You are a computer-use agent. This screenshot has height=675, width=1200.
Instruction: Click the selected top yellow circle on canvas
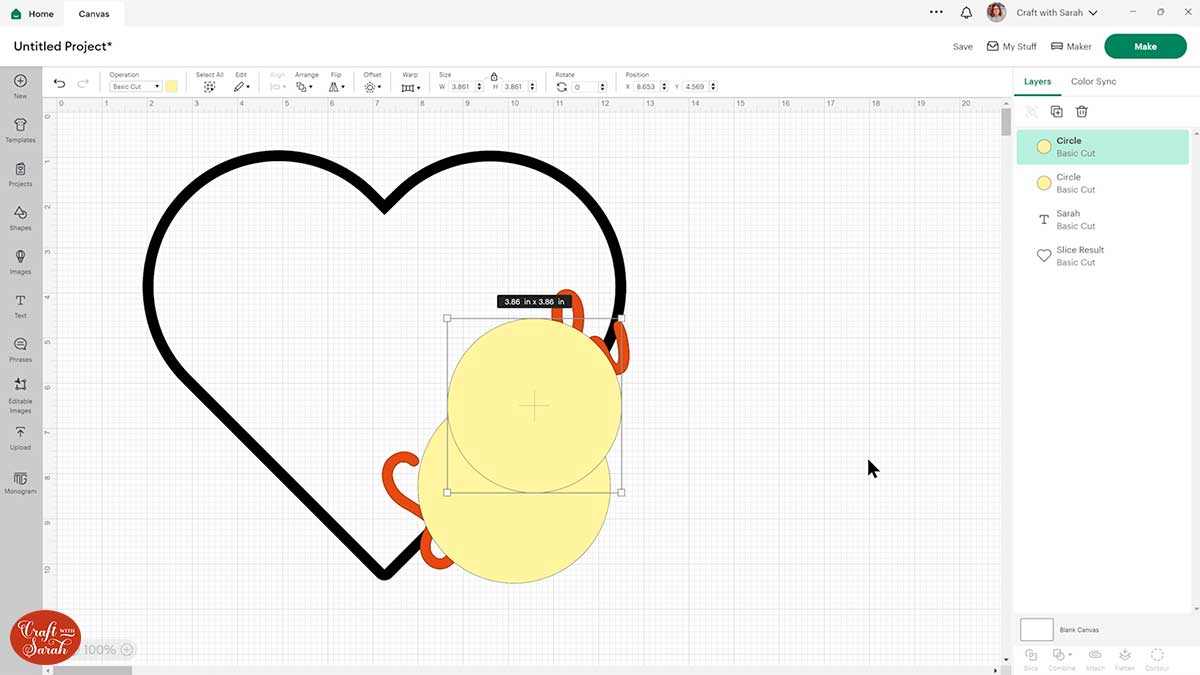[535, 406]
